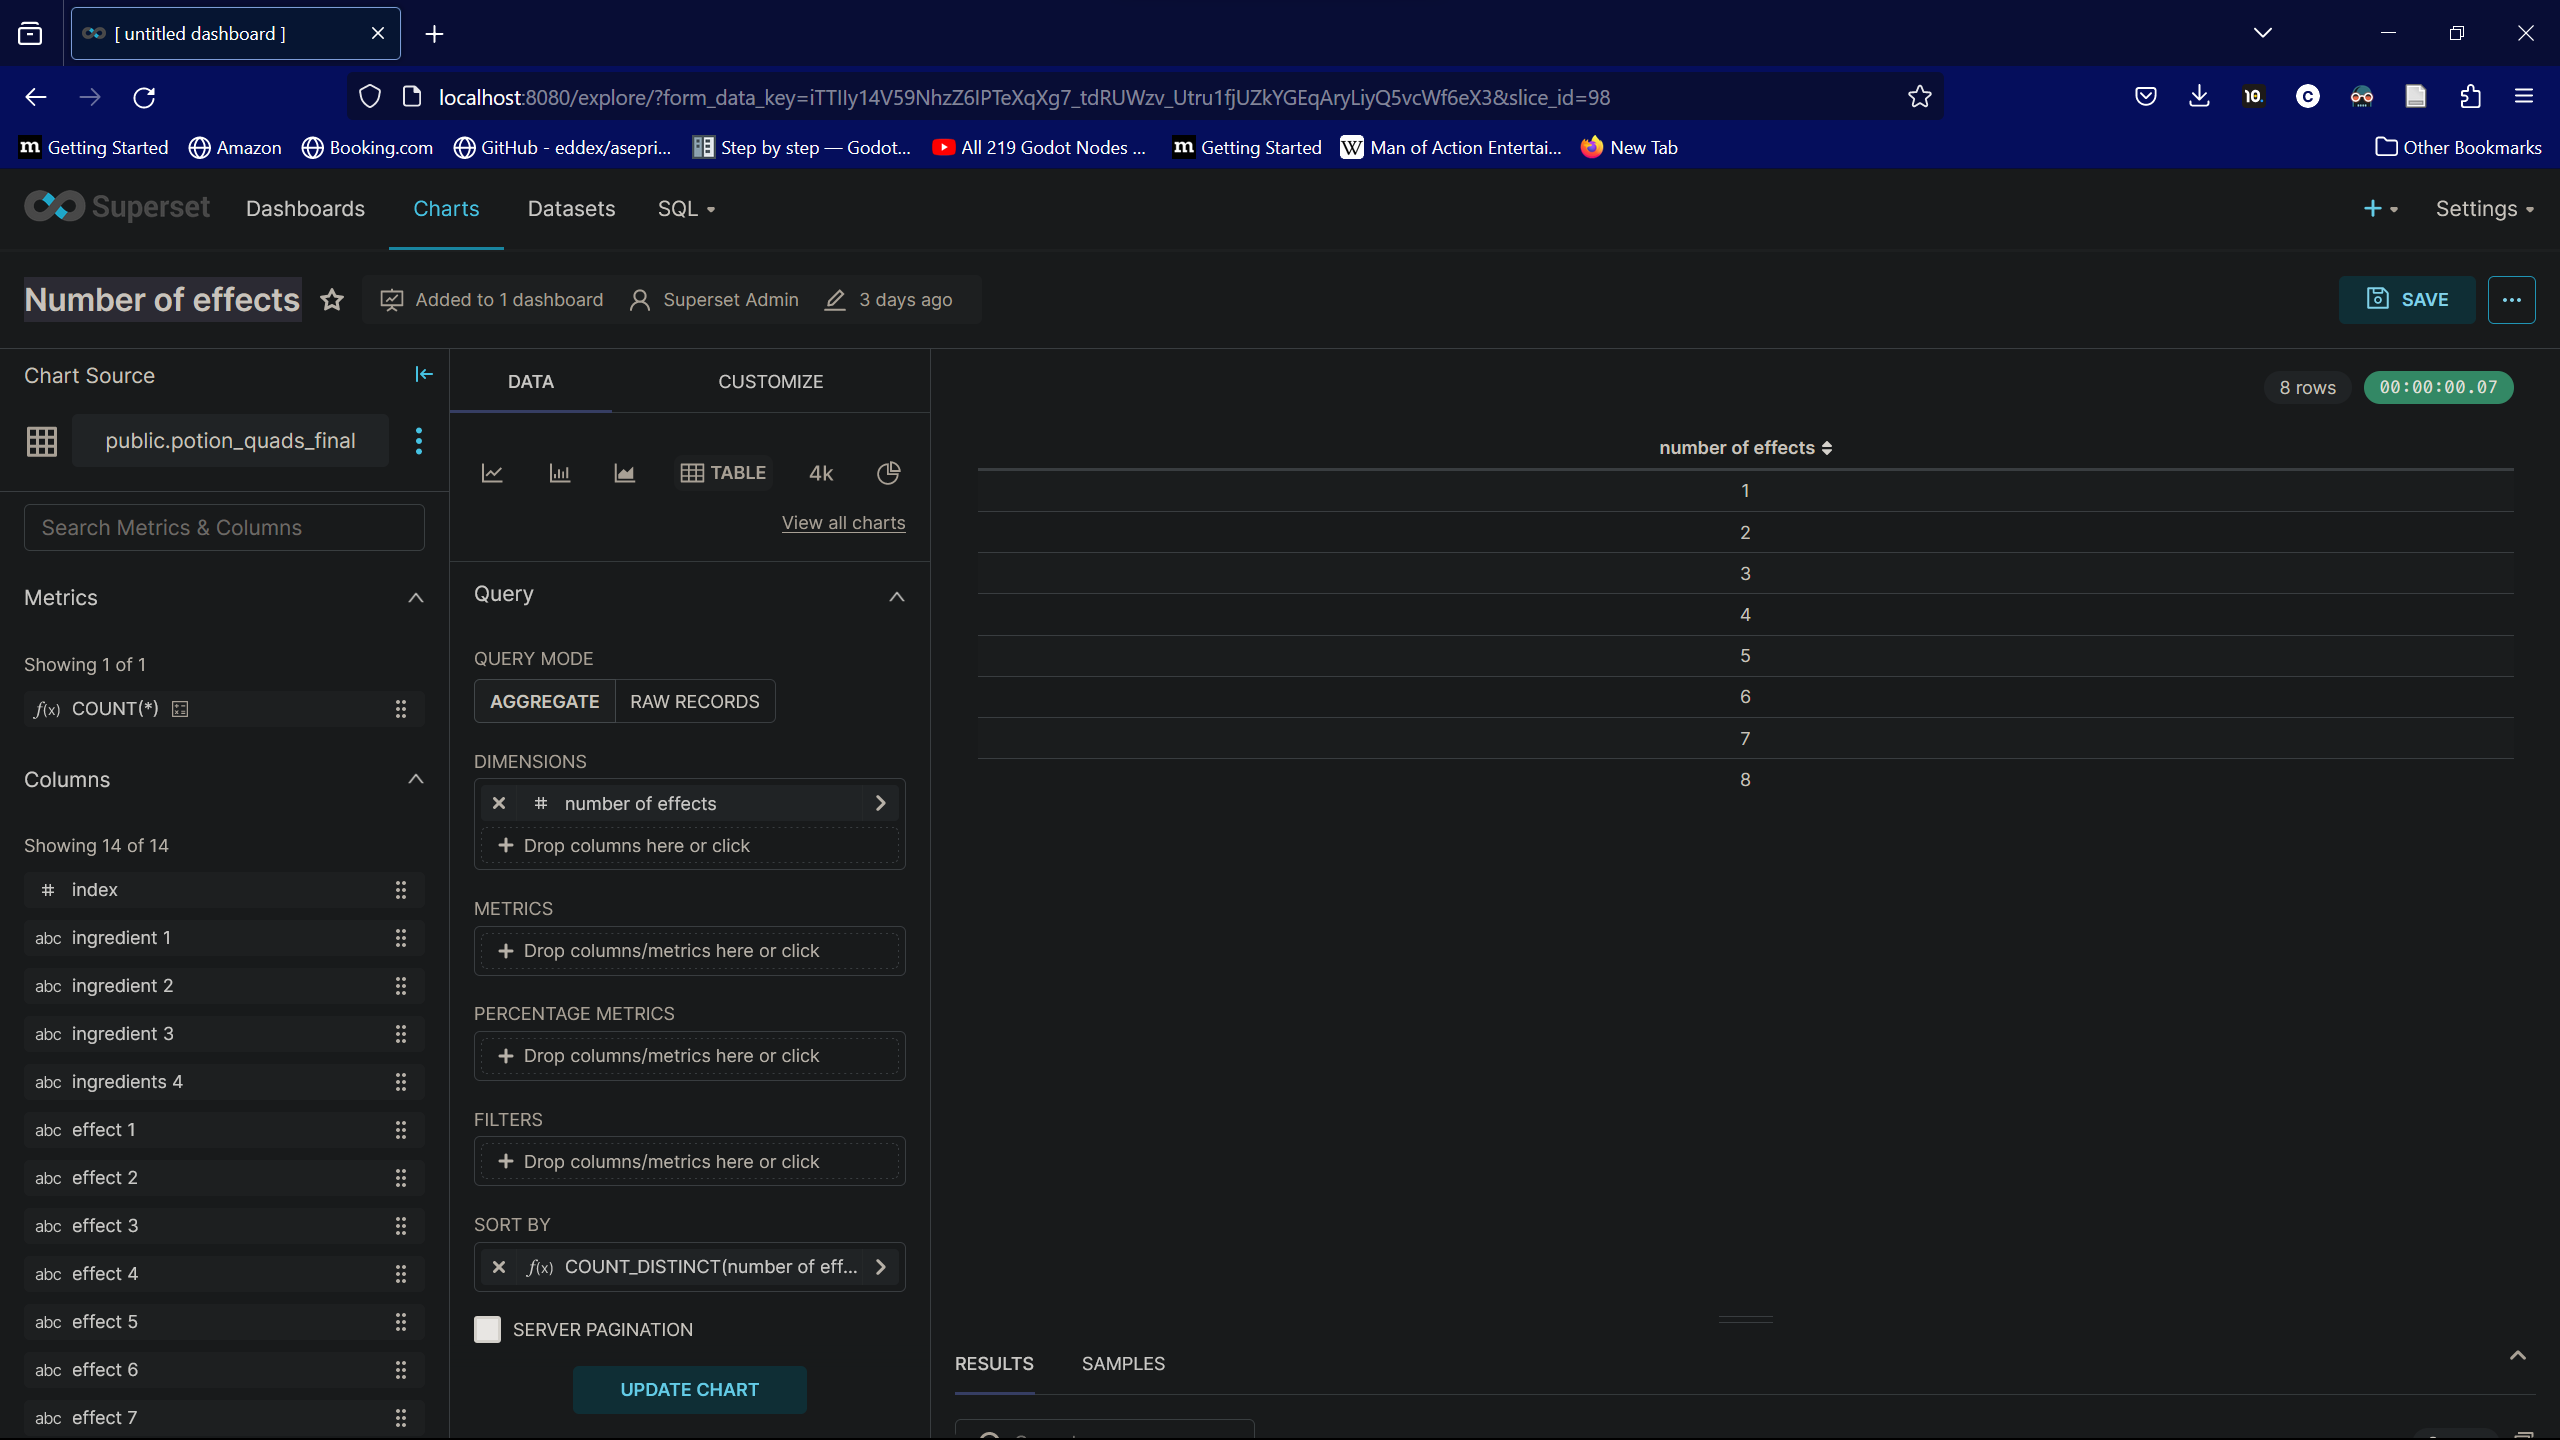Viewport: 2560px width, 1440px height.
Task: Switch to the Customize tab
Action: [x=770, y=382]
